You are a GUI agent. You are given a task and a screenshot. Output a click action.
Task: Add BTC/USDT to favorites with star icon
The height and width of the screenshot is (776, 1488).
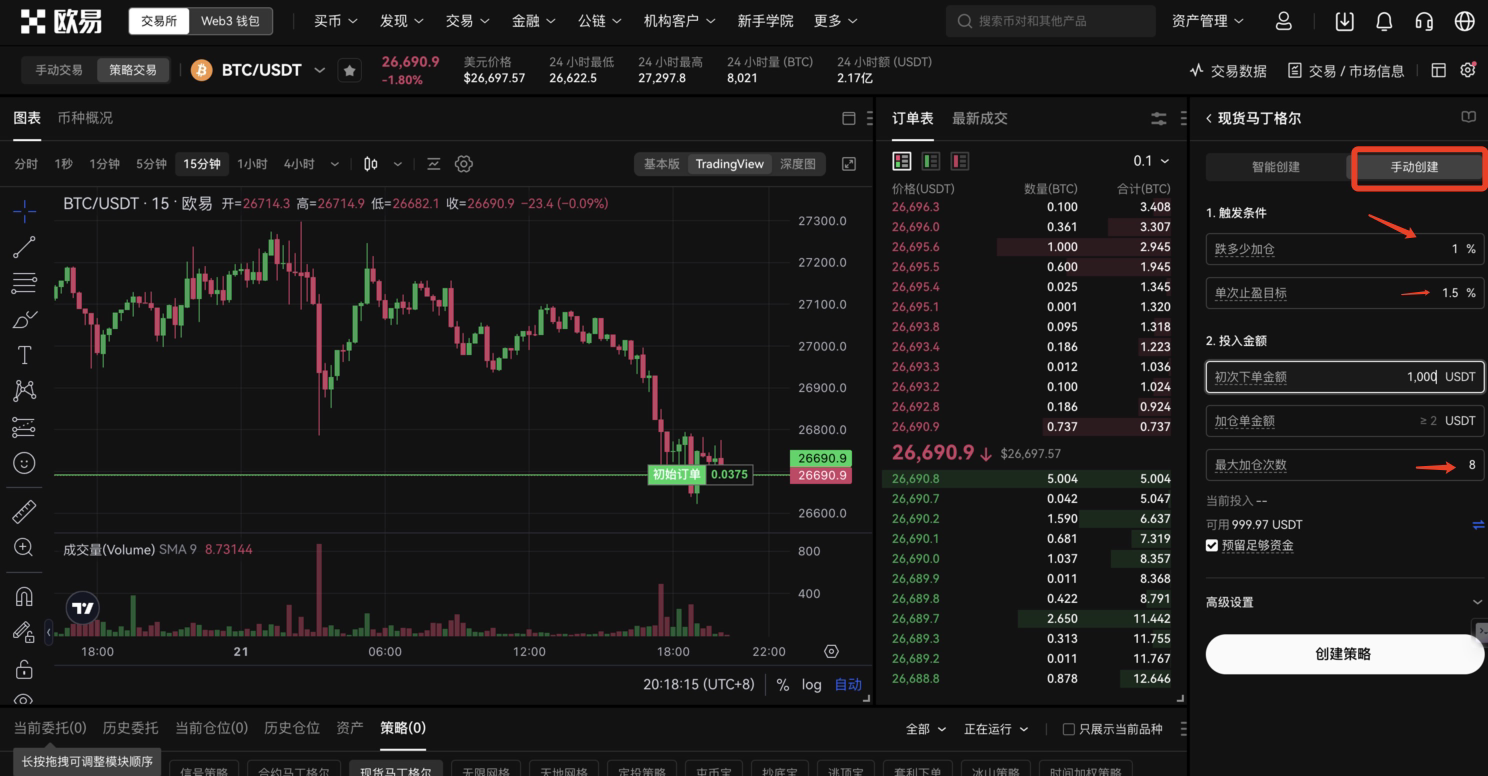(x=349, y=71)
